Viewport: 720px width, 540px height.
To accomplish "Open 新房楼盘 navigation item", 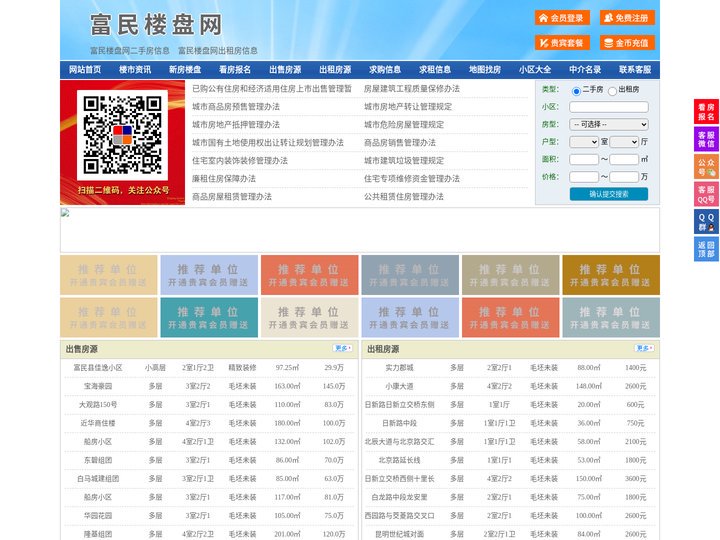I will (x=185, y=70).
